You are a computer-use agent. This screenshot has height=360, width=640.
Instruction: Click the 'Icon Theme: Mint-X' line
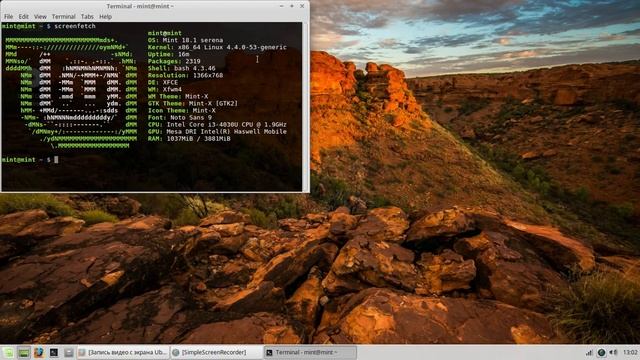tap(182, 111)
